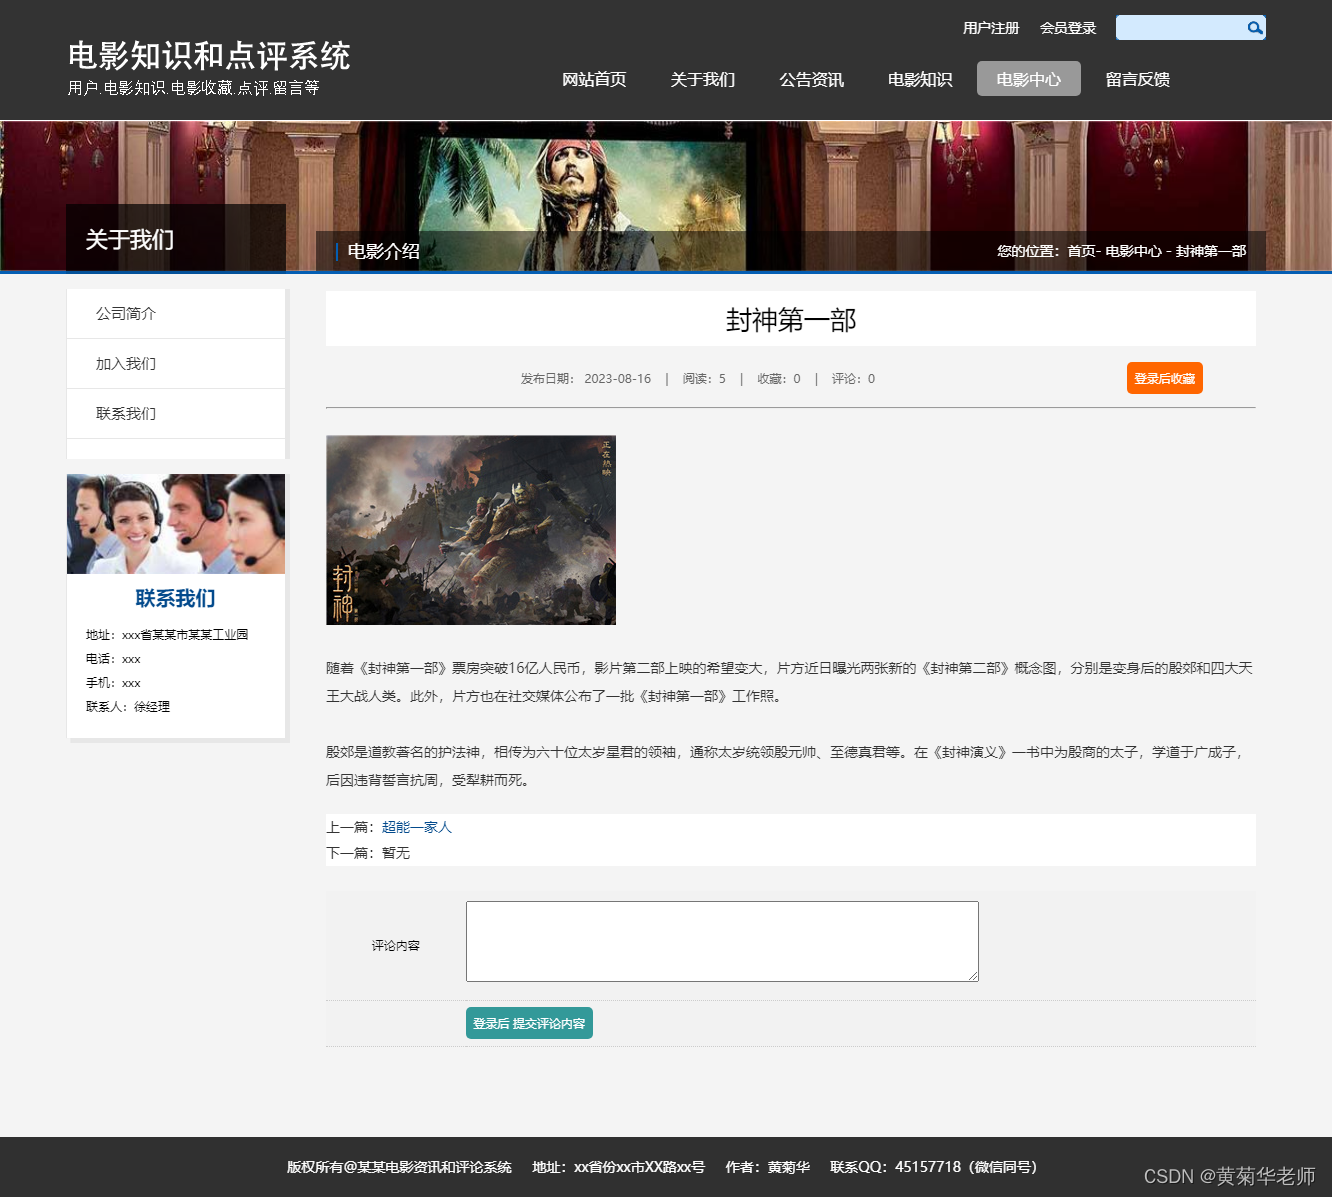Image resolution: width=1332 pixels, height=1197 pixels.
Task: Click the 电话: xxx line
Action: [x=113, y=659]
